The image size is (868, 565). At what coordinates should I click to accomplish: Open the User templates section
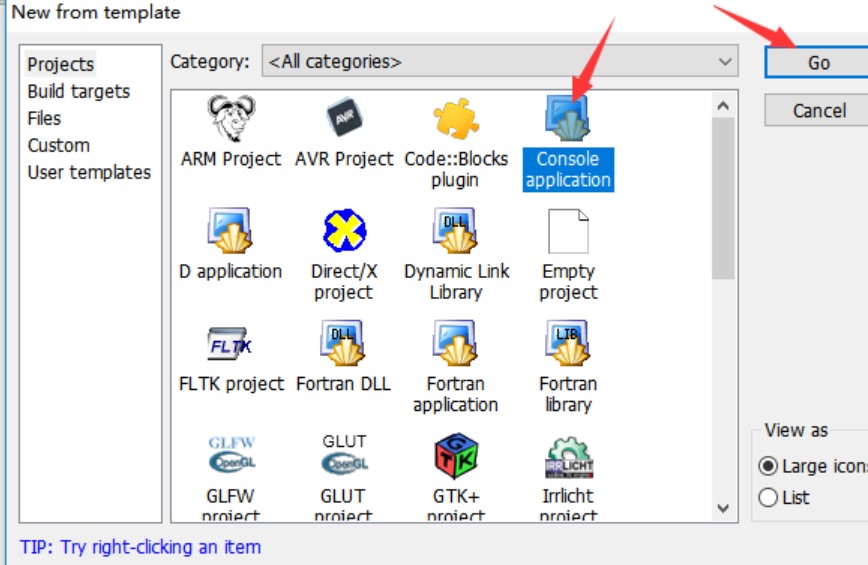(89, 173)
